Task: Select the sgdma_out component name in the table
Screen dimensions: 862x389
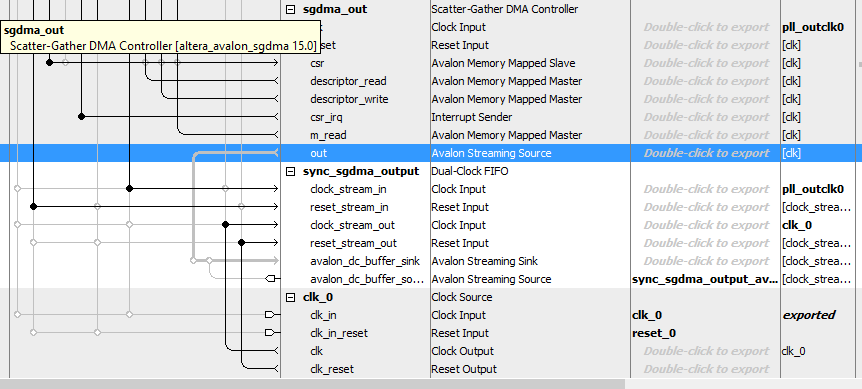Action: click(335, 9)
